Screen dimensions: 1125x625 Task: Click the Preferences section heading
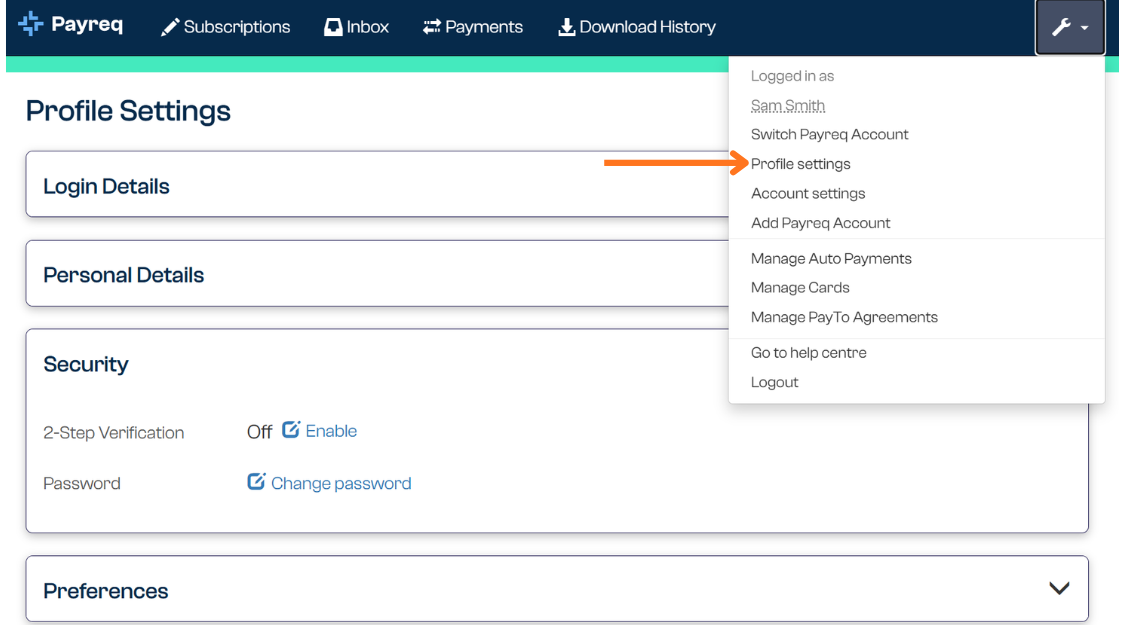[105, 591]
